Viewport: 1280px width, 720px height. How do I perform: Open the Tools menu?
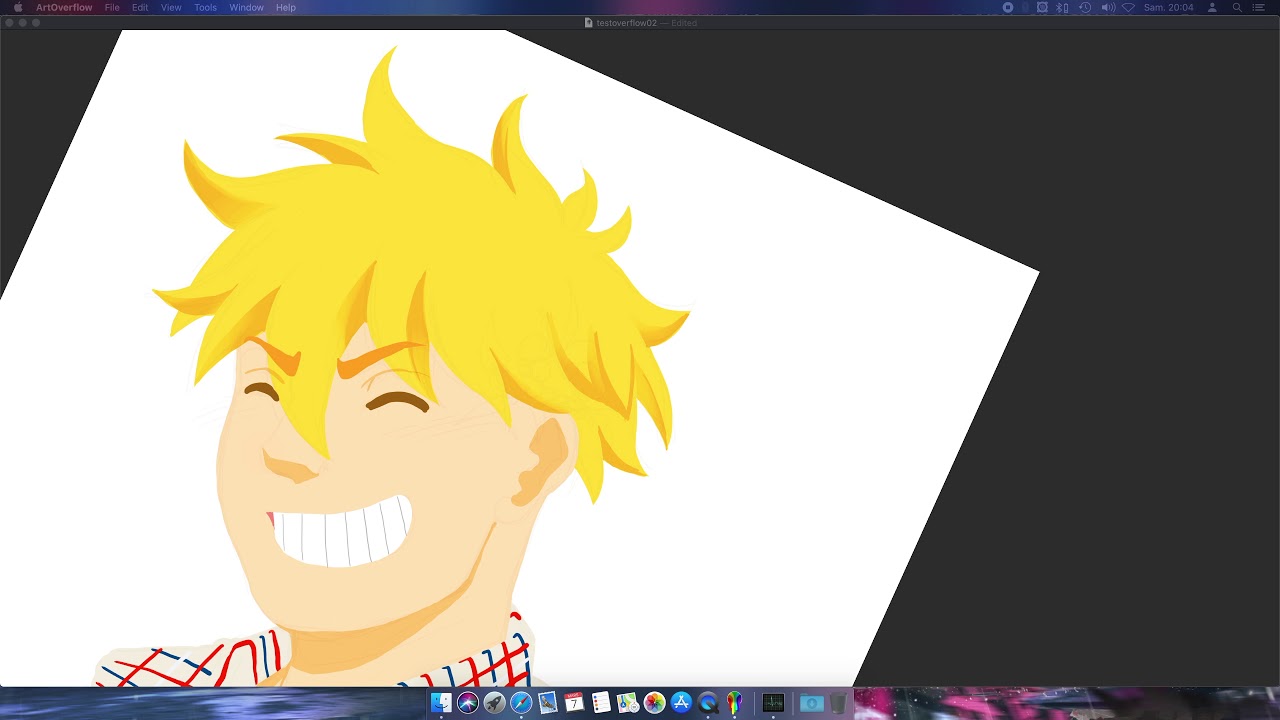pos(205,7)
